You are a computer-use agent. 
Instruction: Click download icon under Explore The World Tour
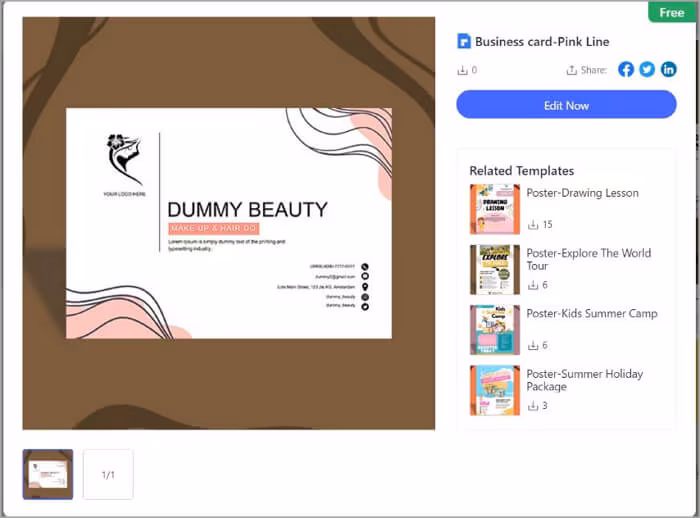533,285
